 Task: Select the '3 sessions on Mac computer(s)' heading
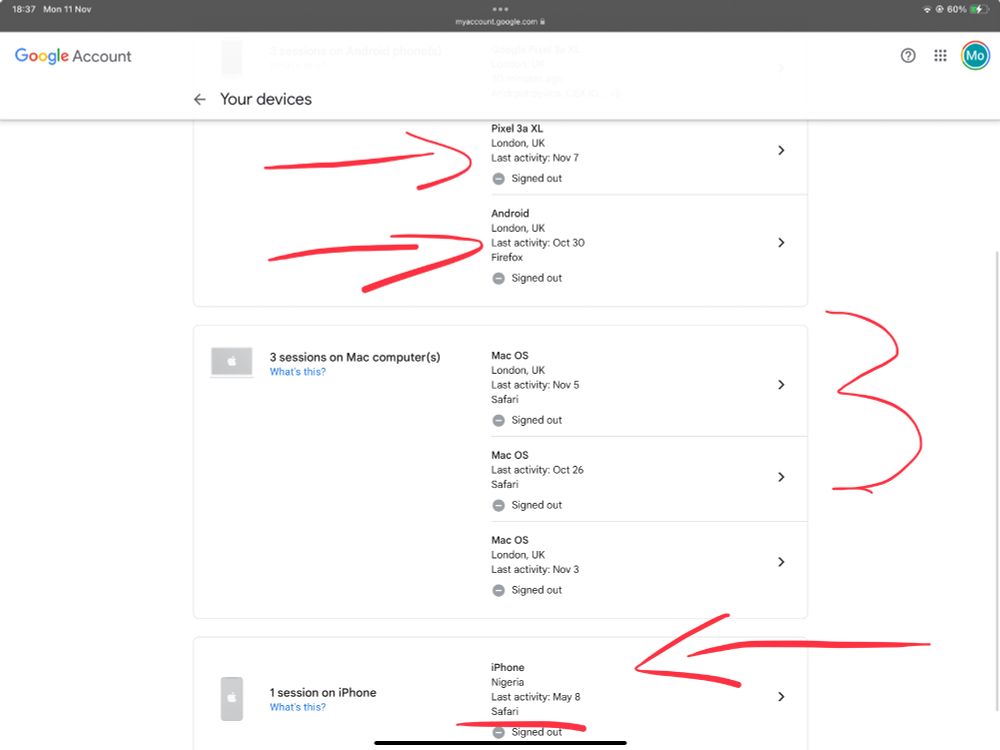(355, 357)
